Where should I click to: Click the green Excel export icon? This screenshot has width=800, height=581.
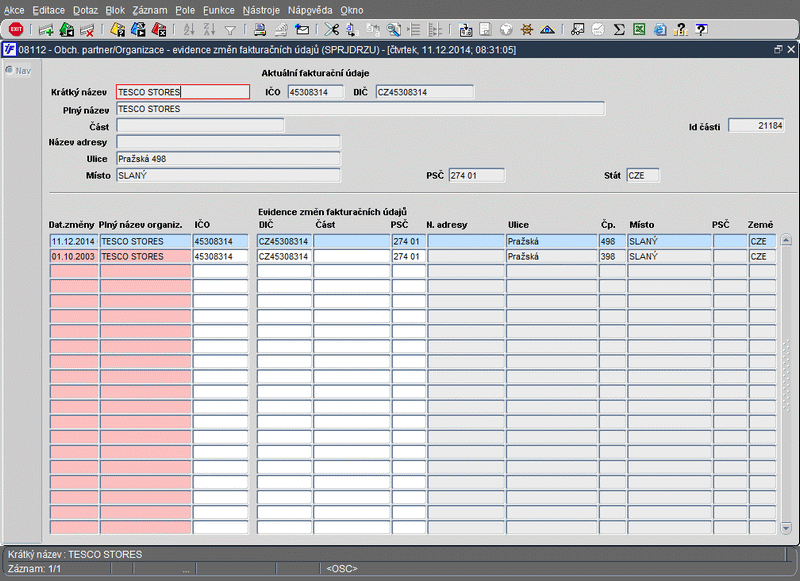click(x=639, y=30)
